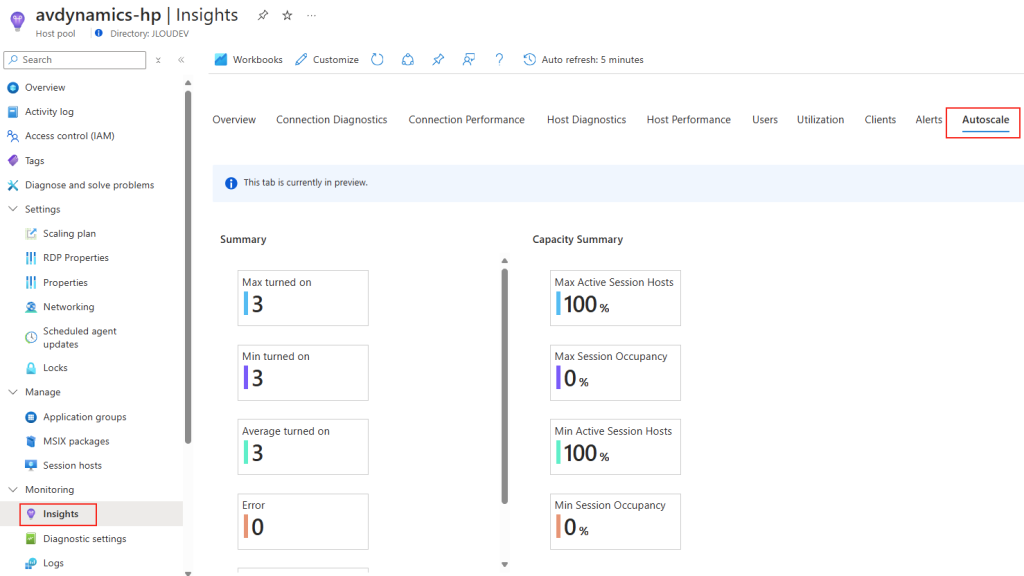The height and width of the screenshot is (576, 1024).
Task: Click info icon next to Directory: JLOUDEV
Action: click(99, 33)
